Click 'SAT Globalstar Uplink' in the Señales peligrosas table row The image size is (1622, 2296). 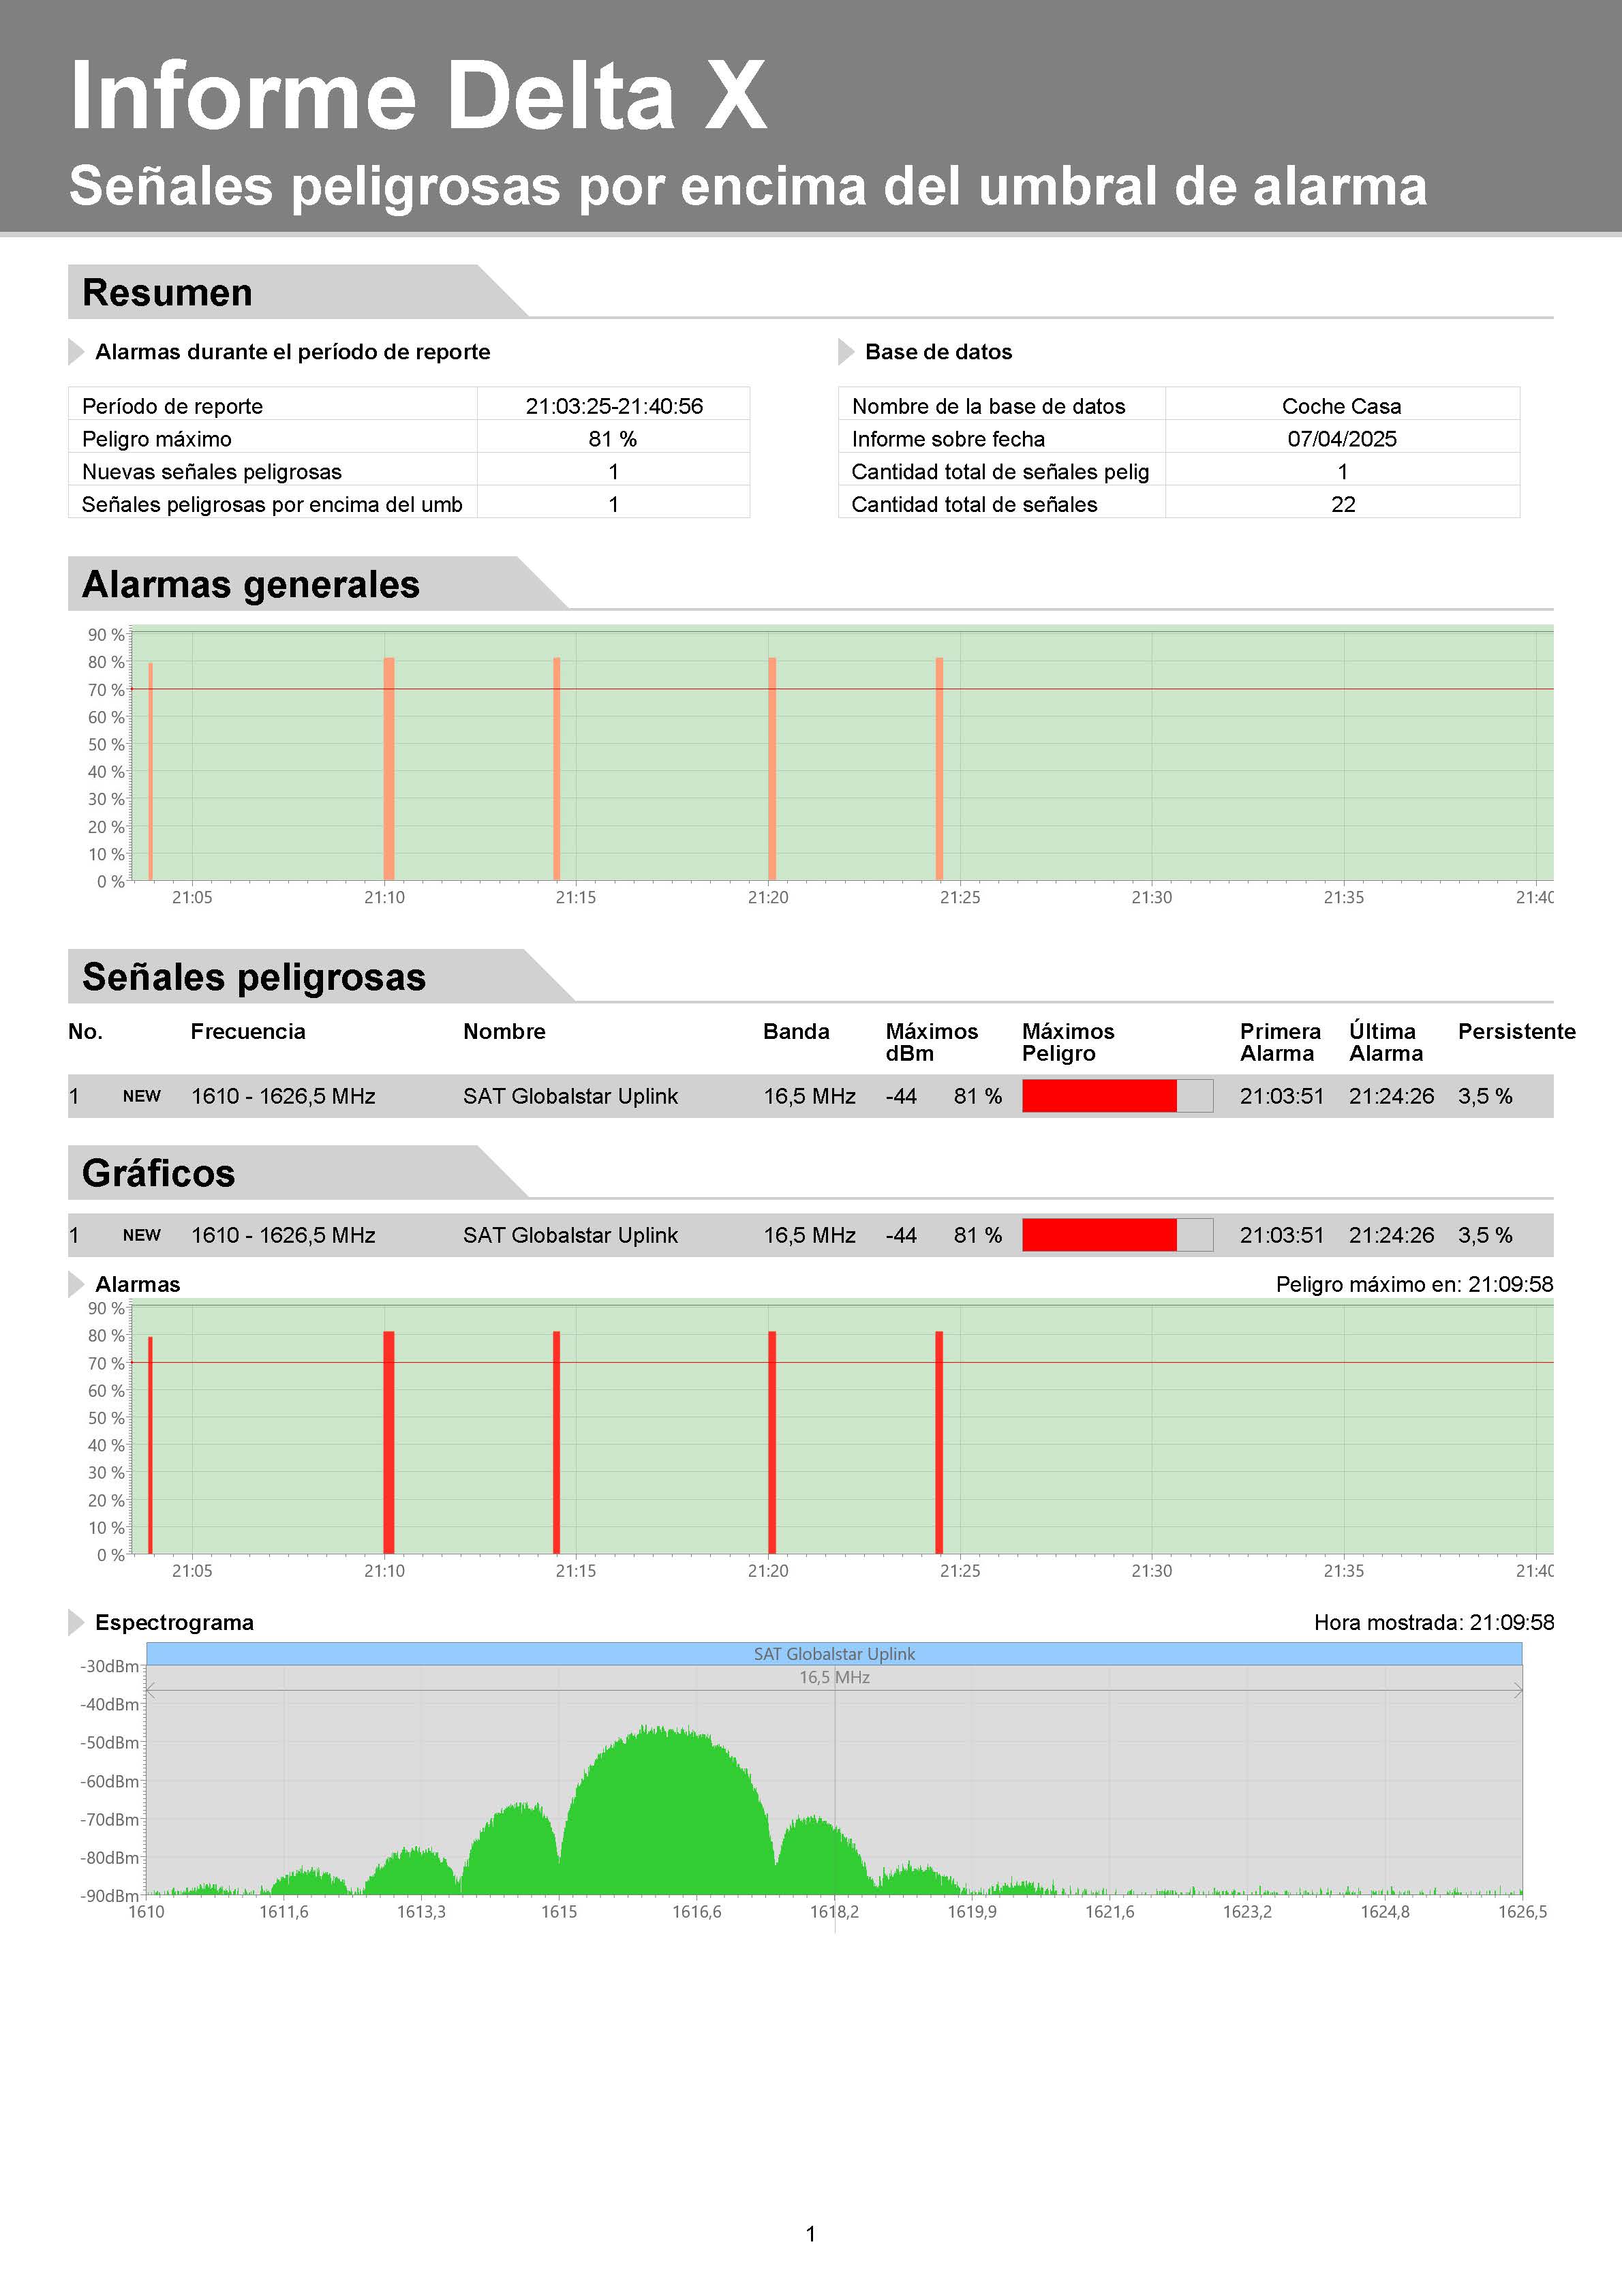tap(570, 1096)
